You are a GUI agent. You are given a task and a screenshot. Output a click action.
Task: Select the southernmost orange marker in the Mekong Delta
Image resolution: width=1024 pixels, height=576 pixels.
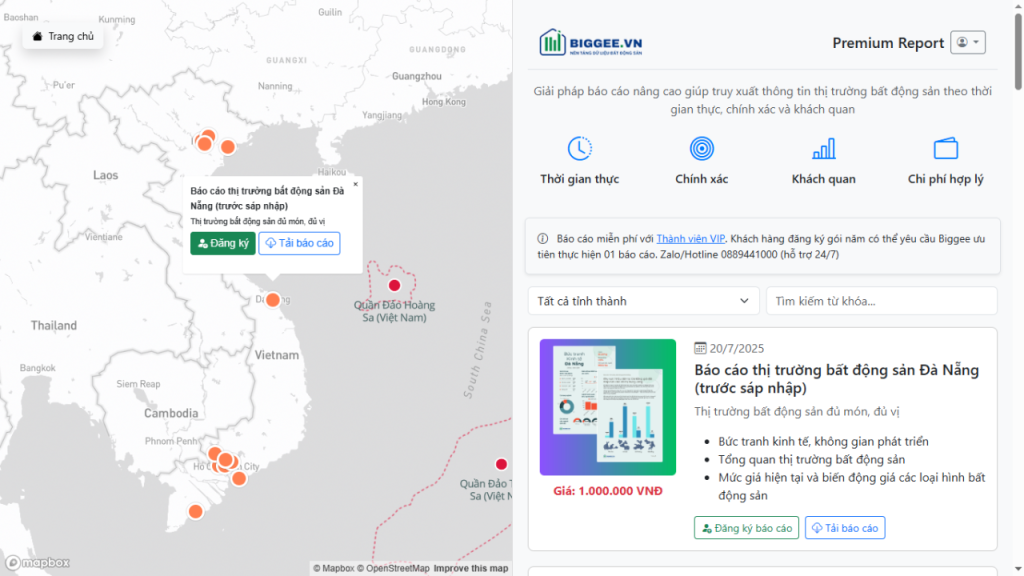pos(195,511)
